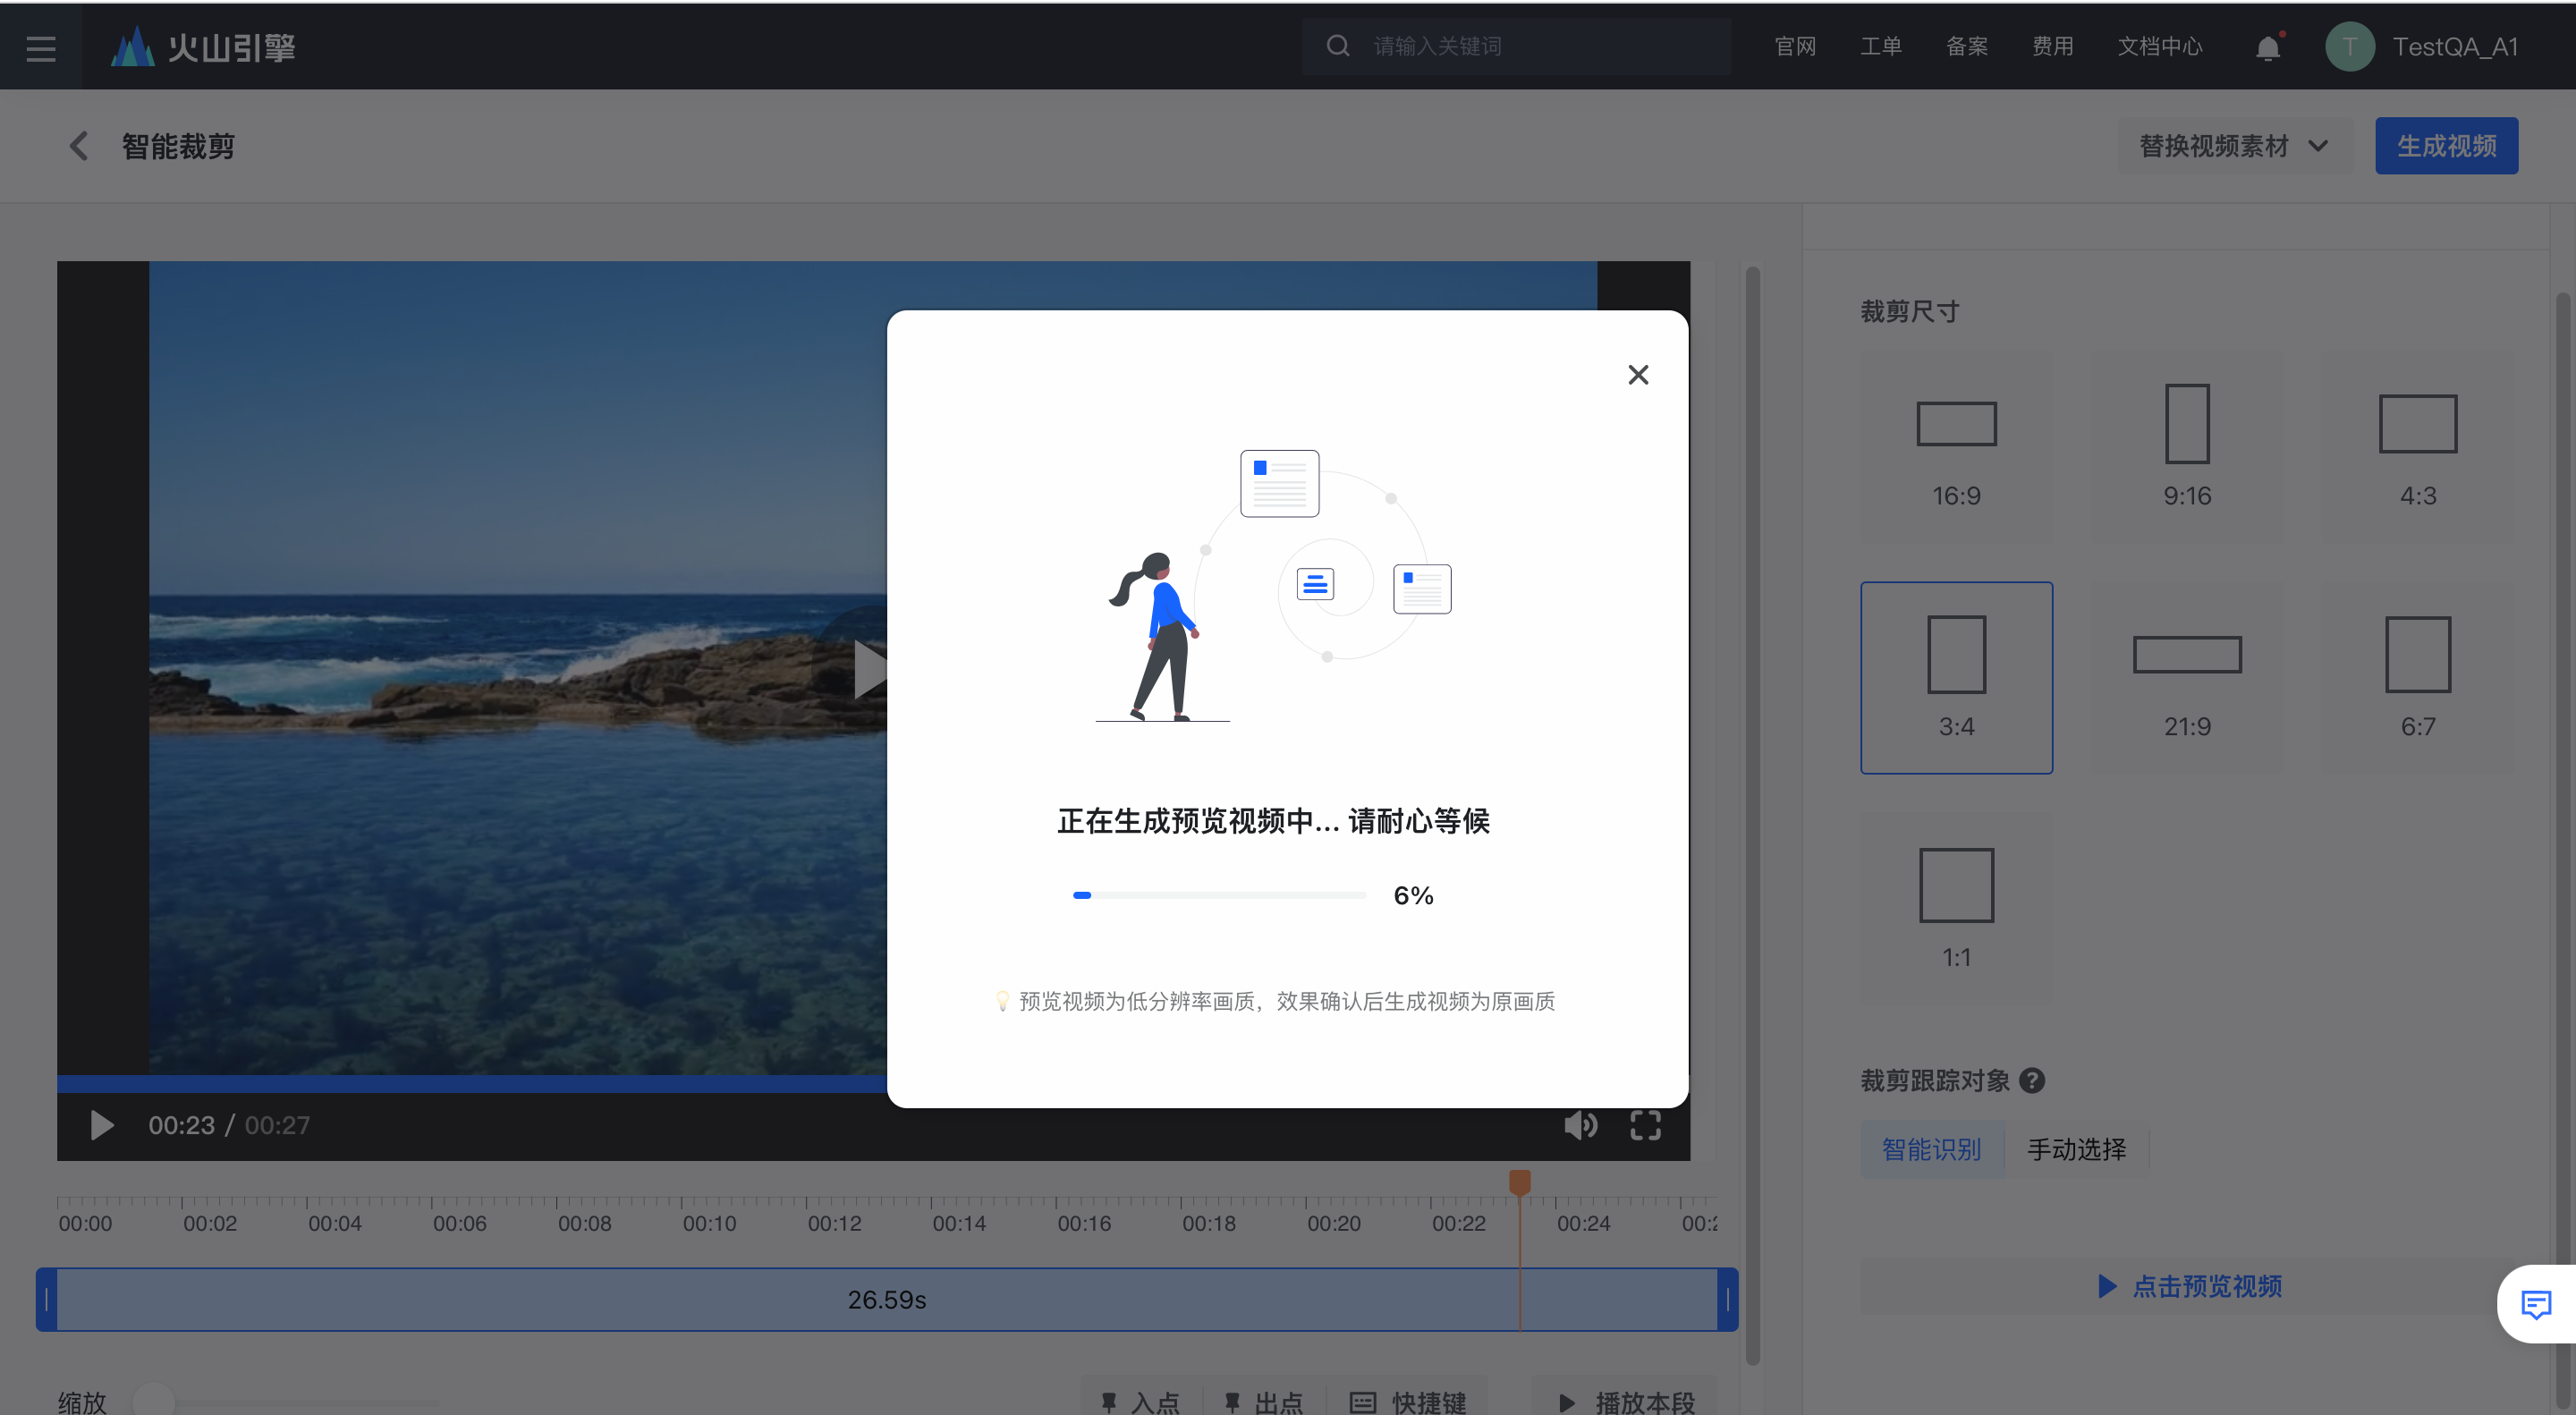Open the TestQA_A1 account name
2576x1415 pixels.
click(x=2454, y=47)
